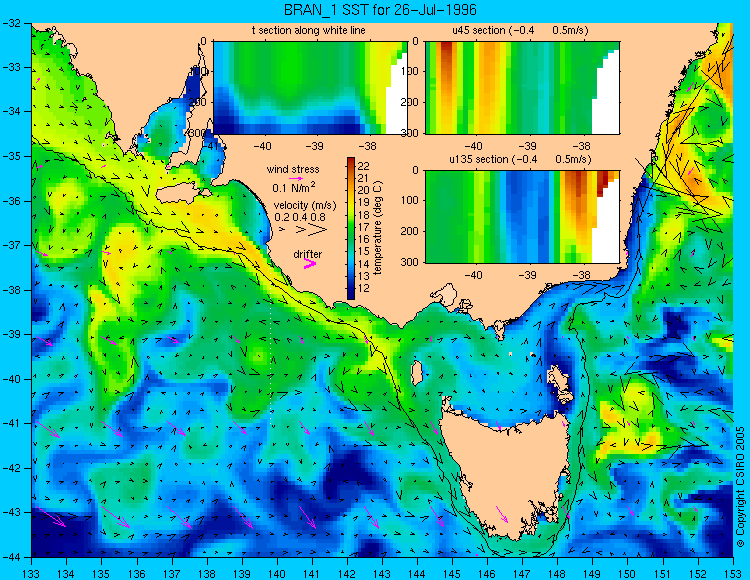Click longitude tick label '151'

pyautogui.click(x=662, y=574)
